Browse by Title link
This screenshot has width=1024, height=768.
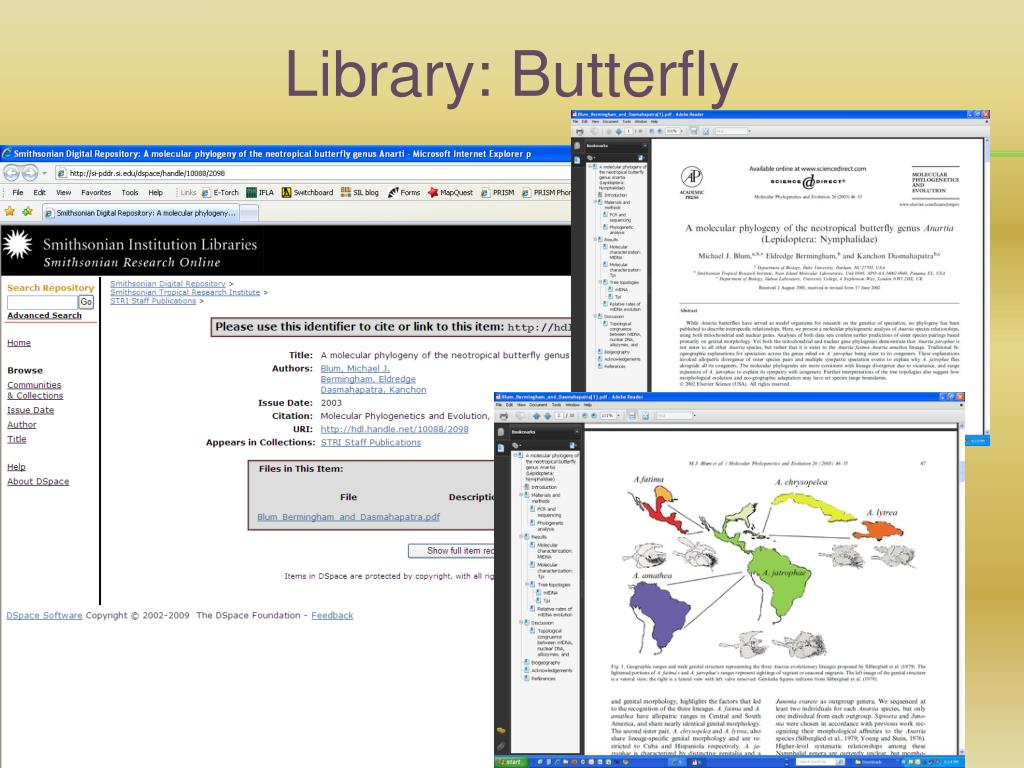[x=16, y=440]
